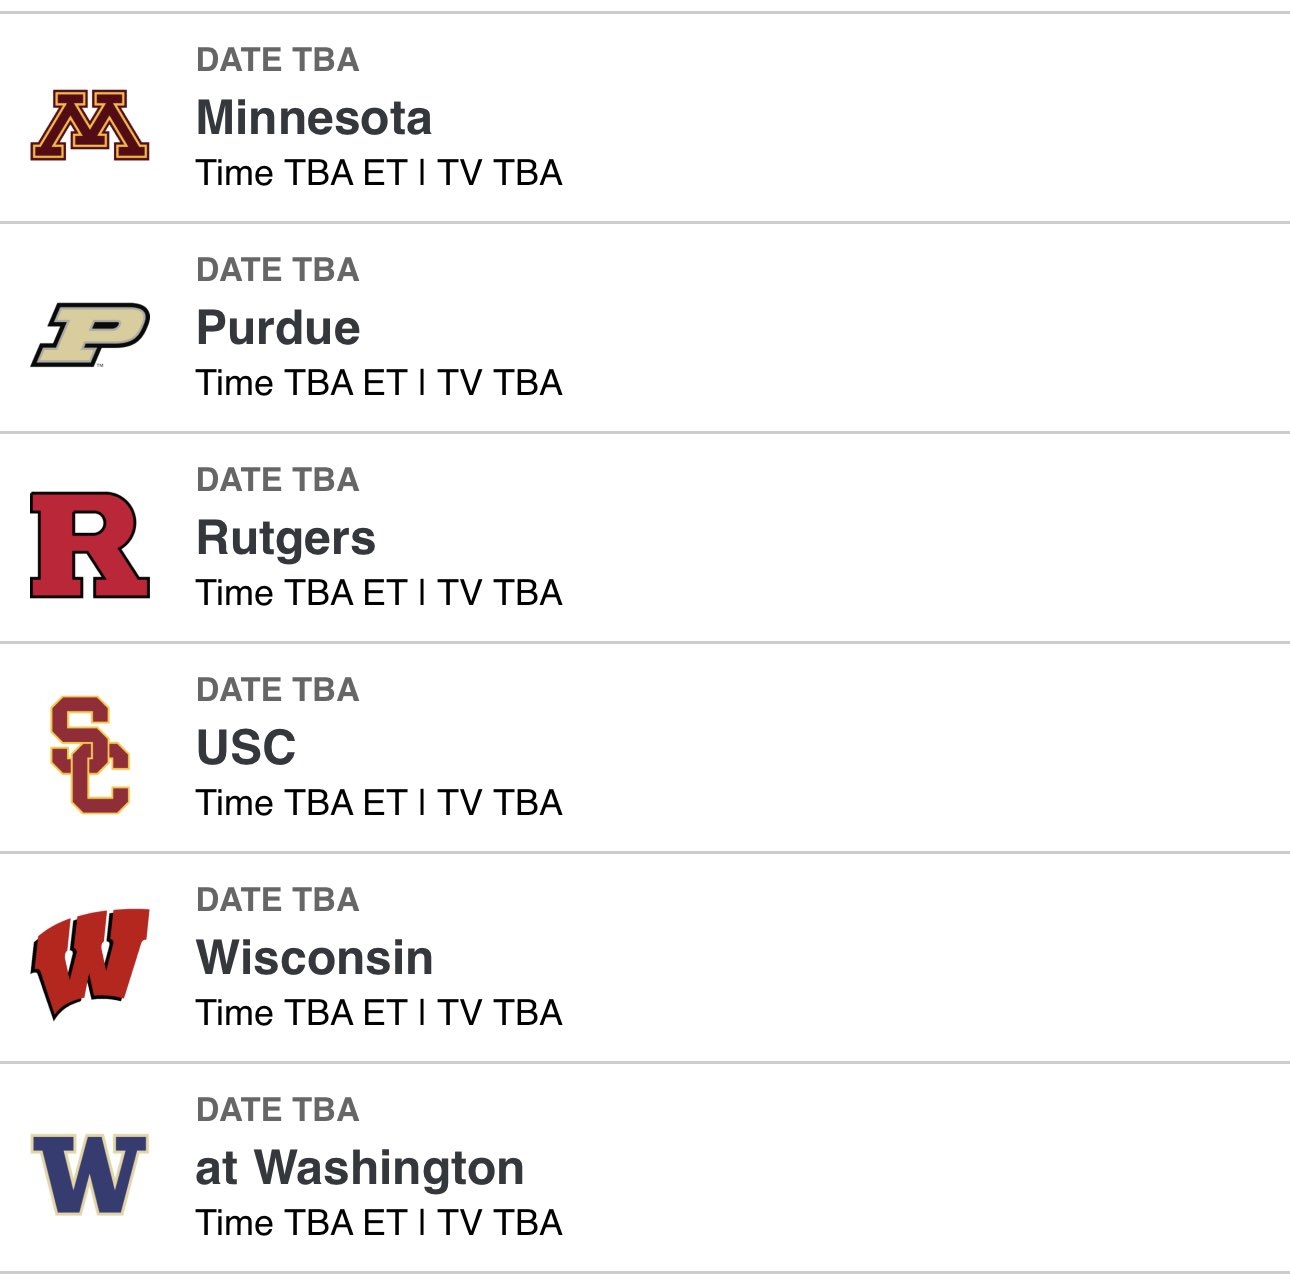Screen dimensions: 1290x1284
Task: Tap the USC interlocking SC logo
Action: point(90,755)
